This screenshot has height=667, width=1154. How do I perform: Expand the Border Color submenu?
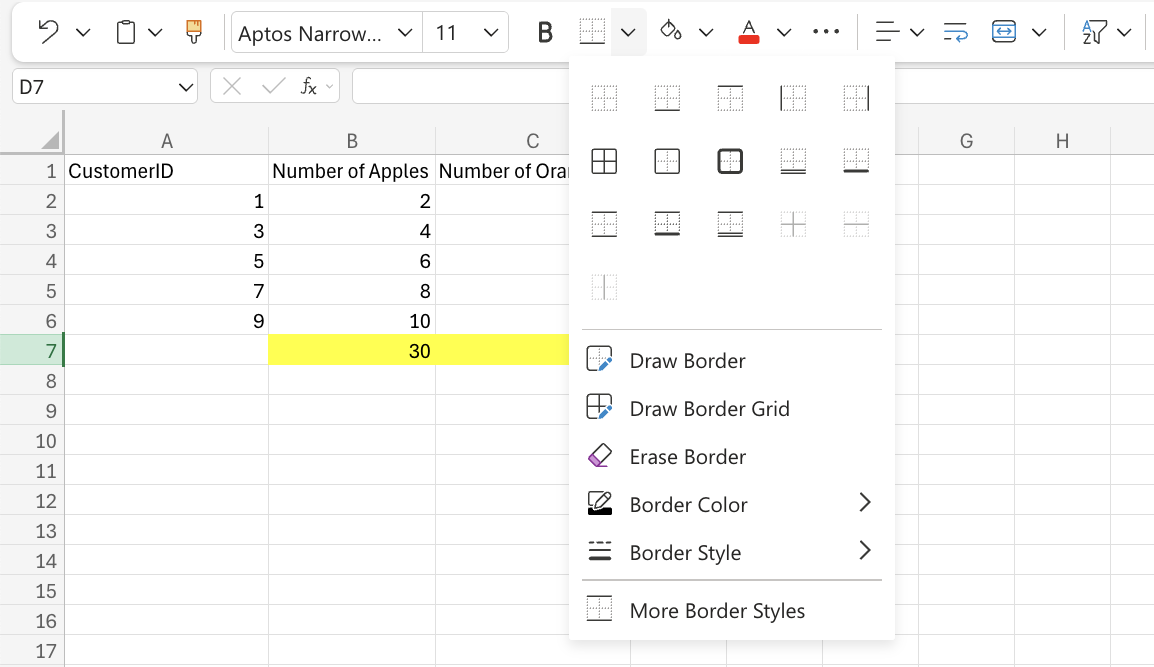pos(688,504)
